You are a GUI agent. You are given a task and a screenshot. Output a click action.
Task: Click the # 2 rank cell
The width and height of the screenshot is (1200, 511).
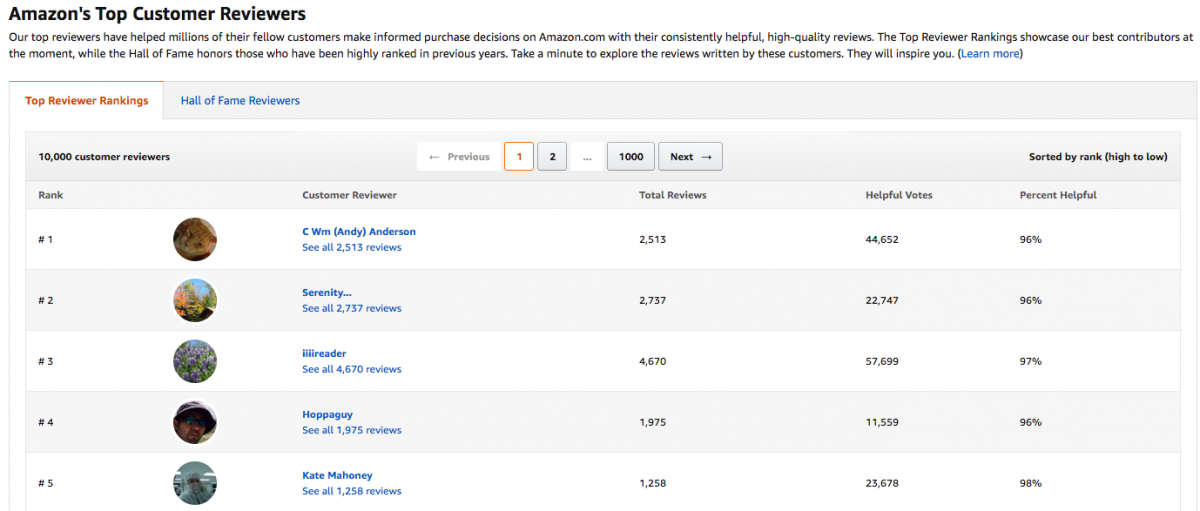click(x=46, y=301)
